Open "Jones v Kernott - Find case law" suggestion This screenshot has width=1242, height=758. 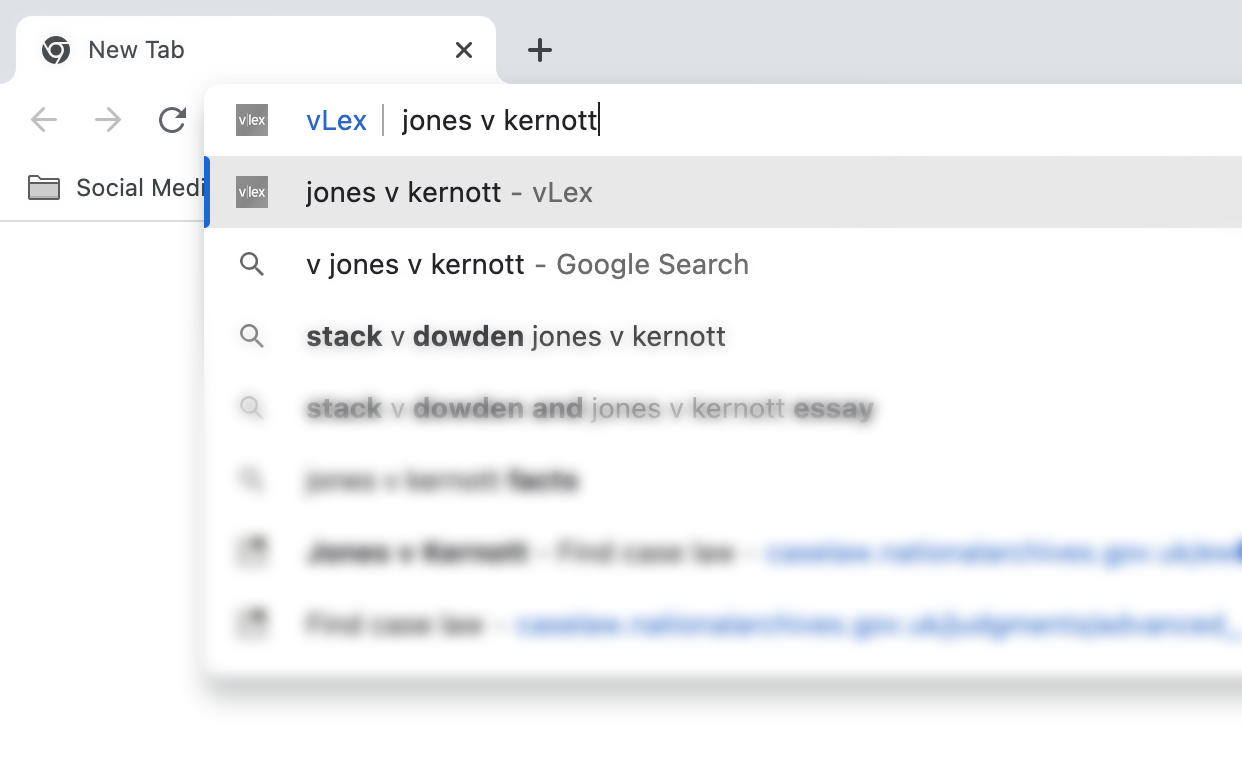(x=723, y=552)
